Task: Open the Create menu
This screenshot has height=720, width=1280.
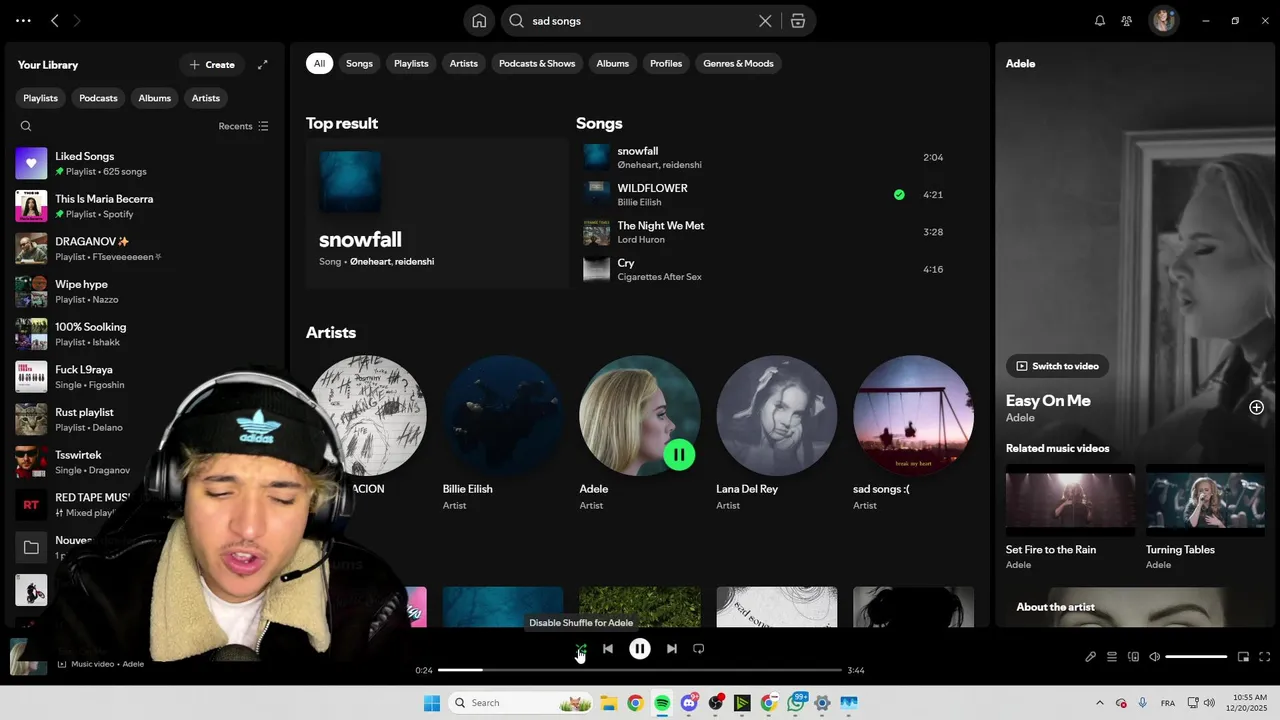Action: 212,65
